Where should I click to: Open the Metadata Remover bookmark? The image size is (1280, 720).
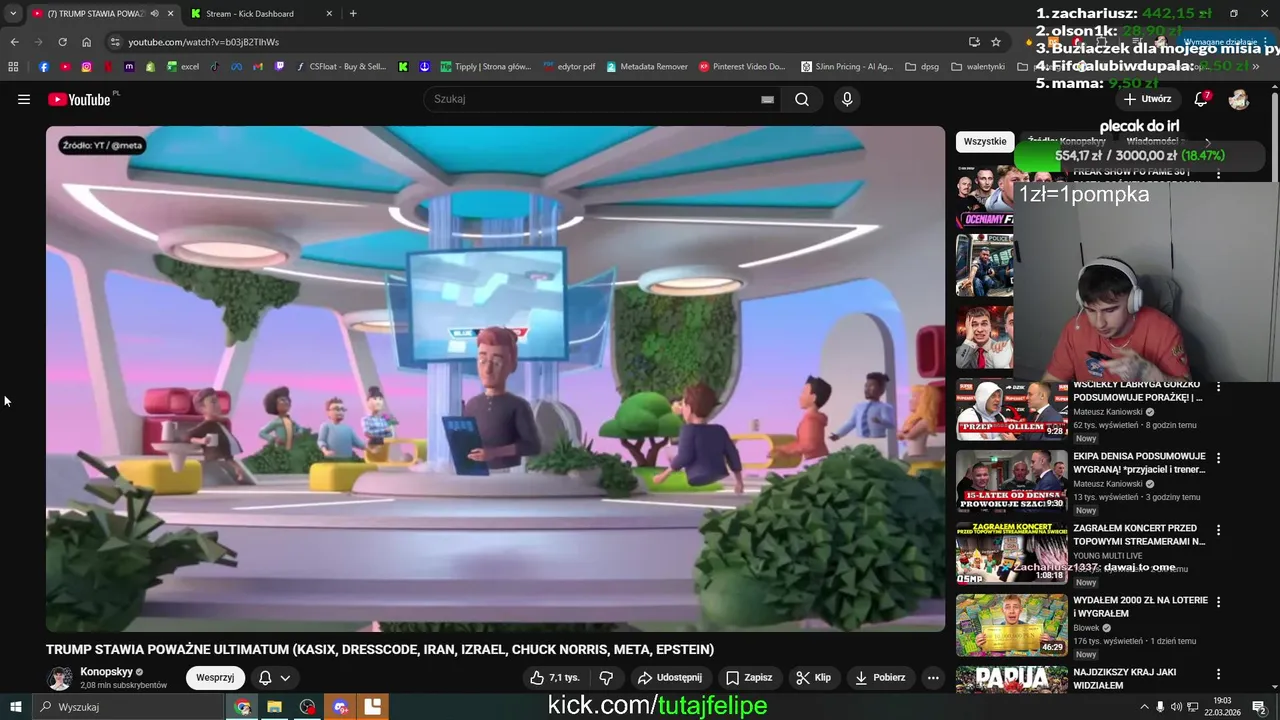click(x=646, y=67)
